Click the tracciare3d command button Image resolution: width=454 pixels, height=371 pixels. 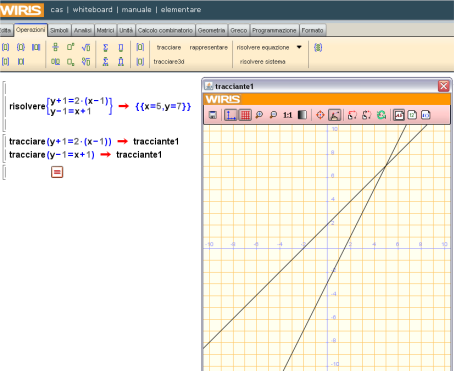coord(169,62)
